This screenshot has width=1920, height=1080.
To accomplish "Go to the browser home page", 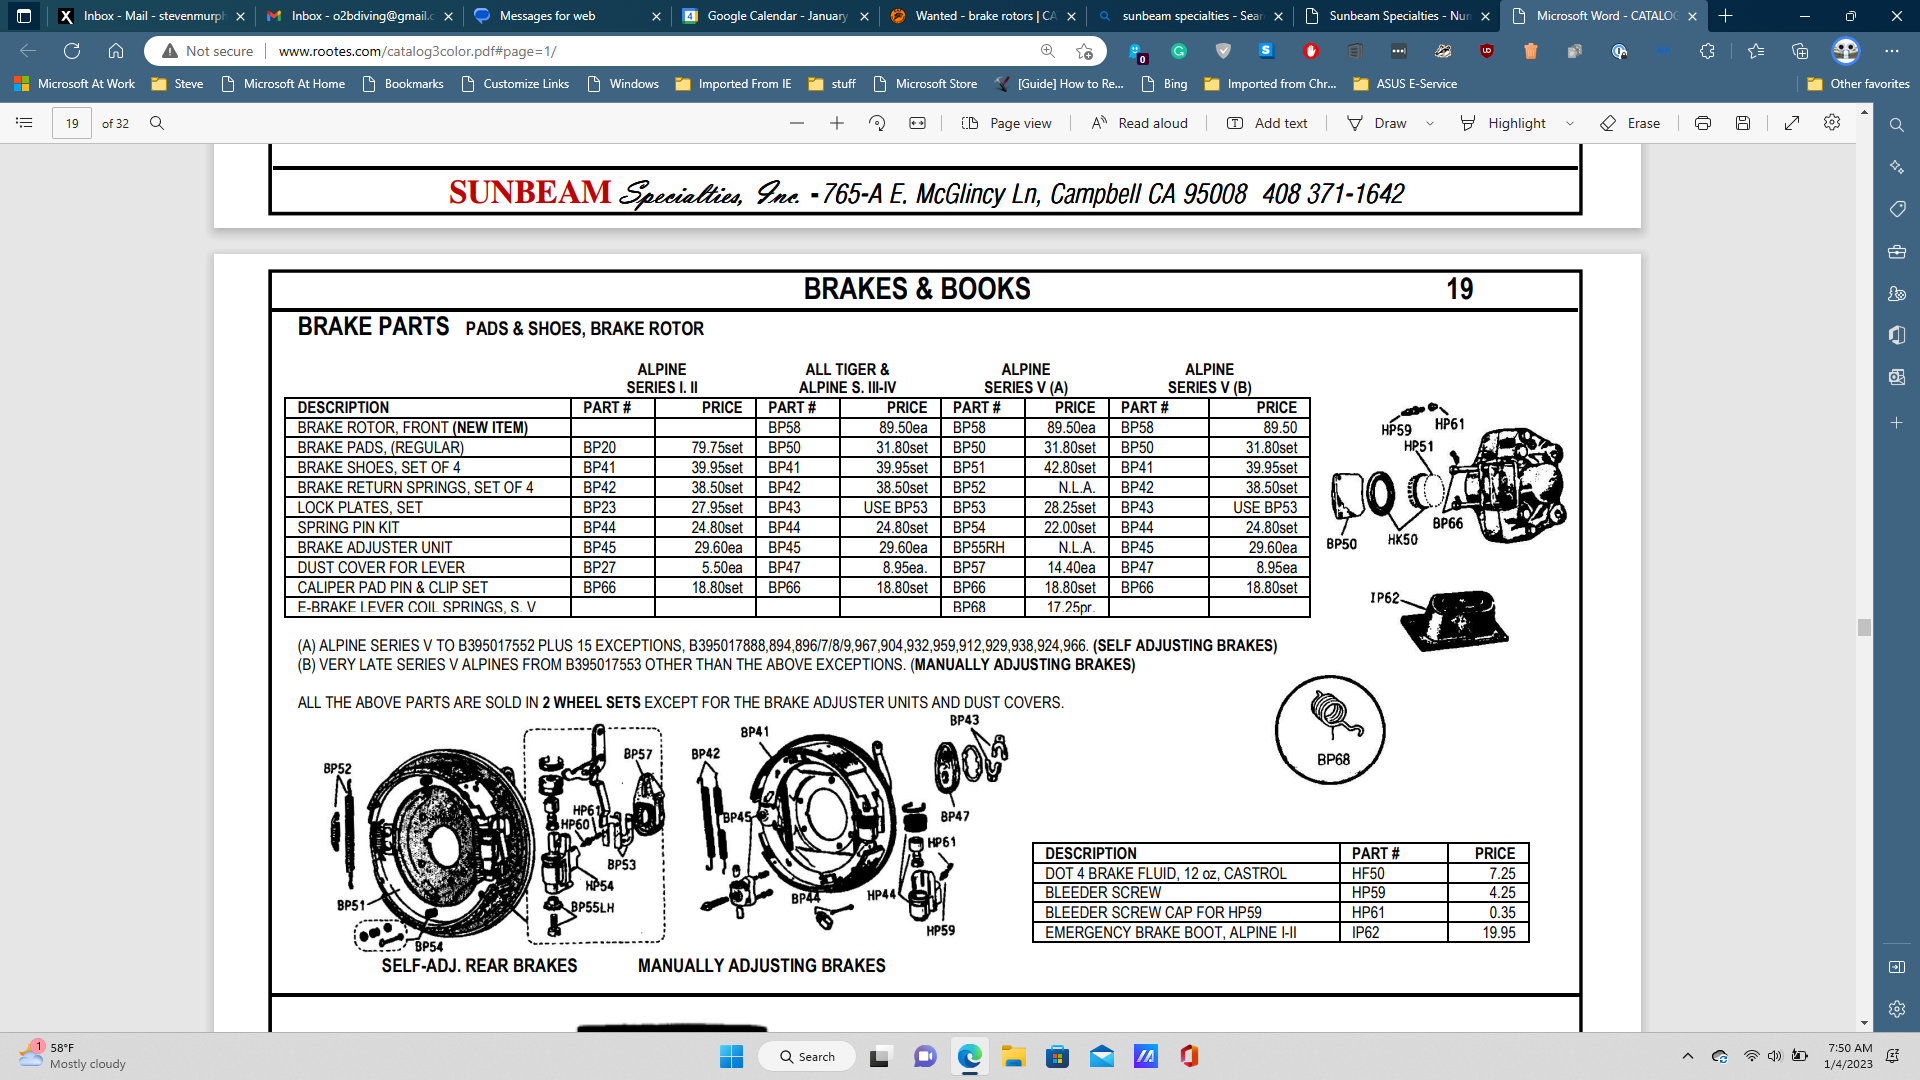I will coord(116,51).
